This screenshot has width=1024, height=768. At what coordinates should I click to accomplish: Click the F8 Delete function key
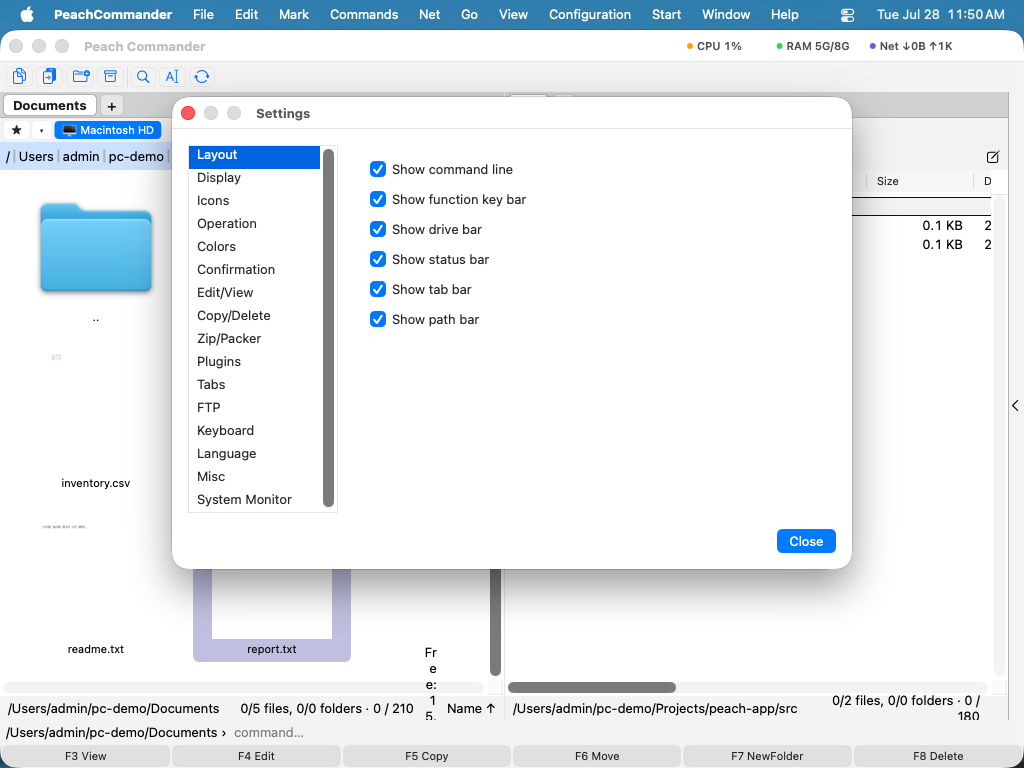(938, 756)
